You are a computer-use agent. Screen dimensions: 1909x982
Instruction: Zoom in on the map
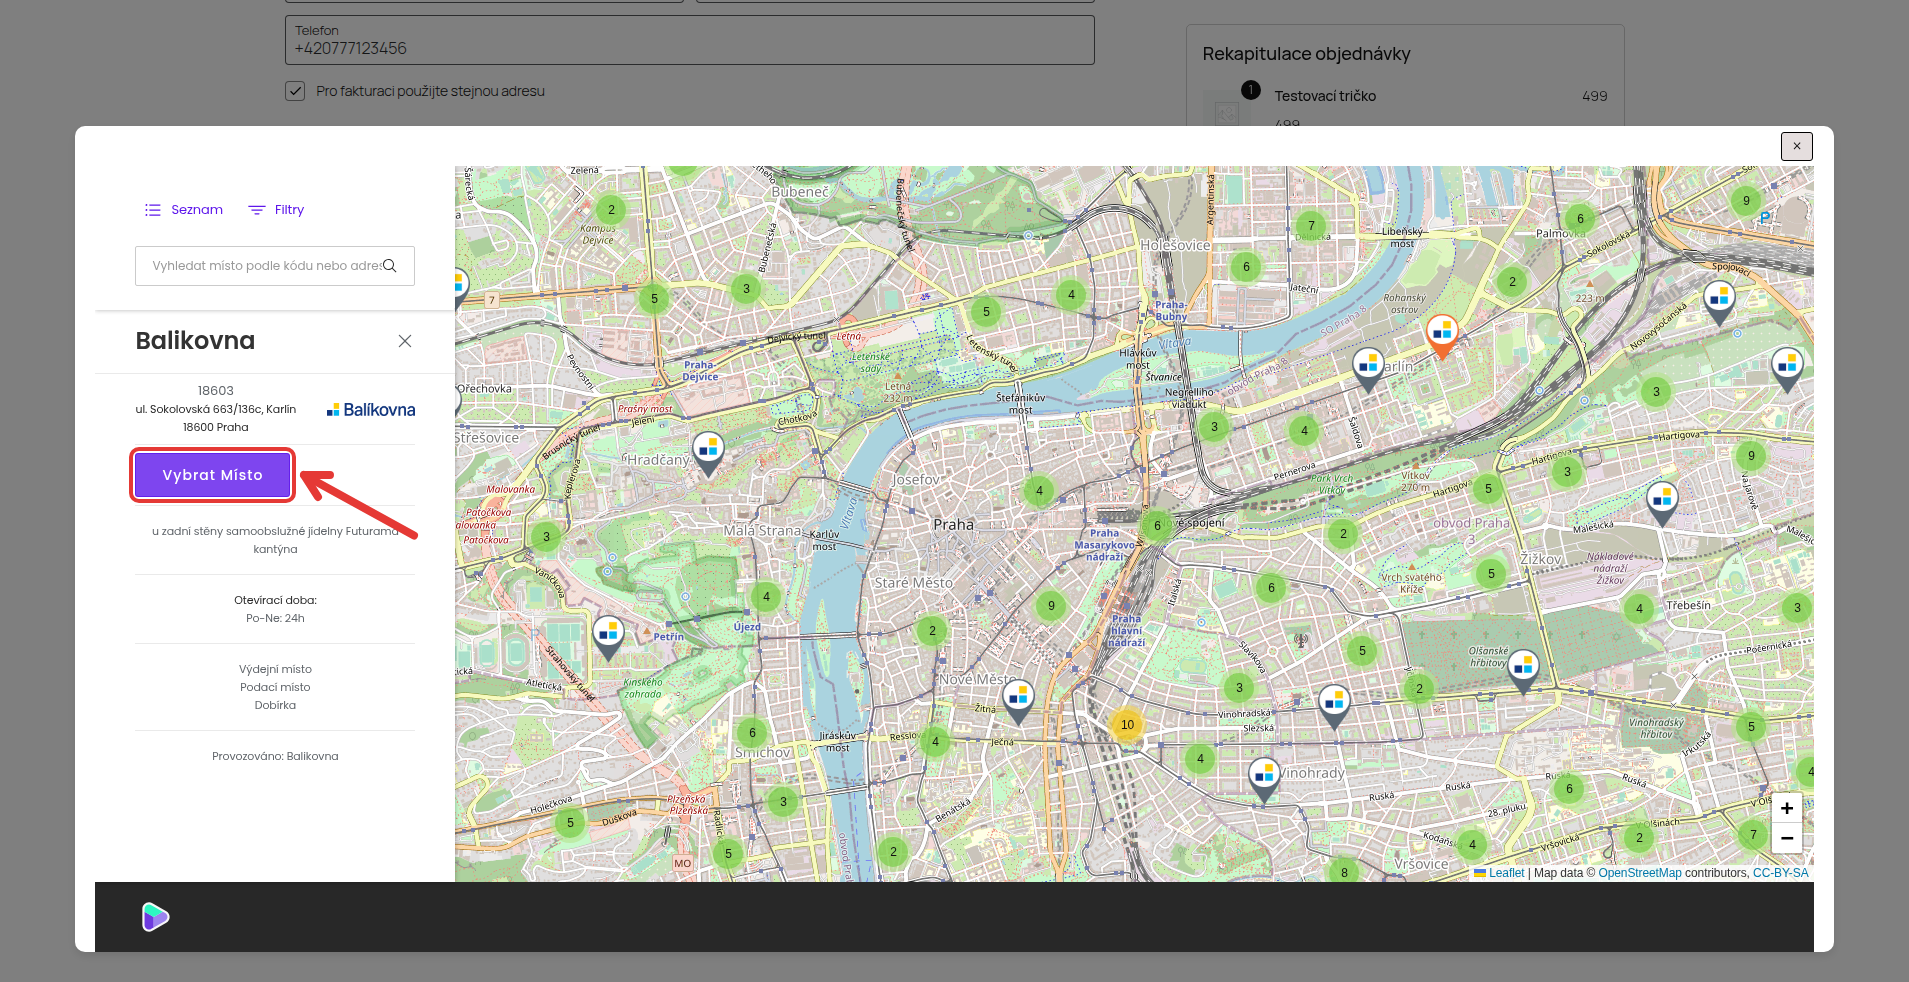point(1786,808)
